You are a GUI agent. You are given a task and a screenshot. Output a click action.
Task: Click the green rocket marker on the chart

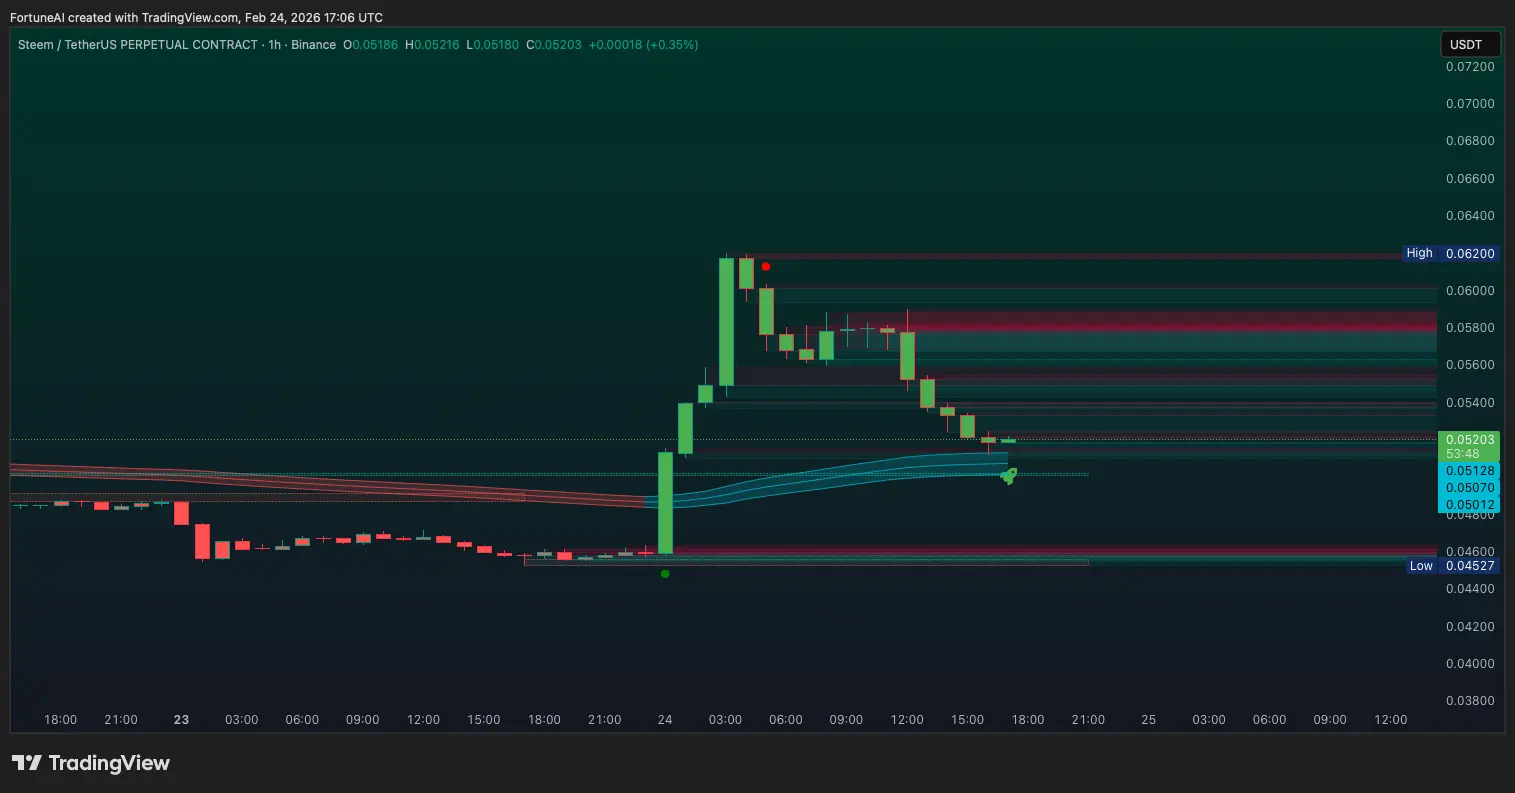coord(1009,476)
